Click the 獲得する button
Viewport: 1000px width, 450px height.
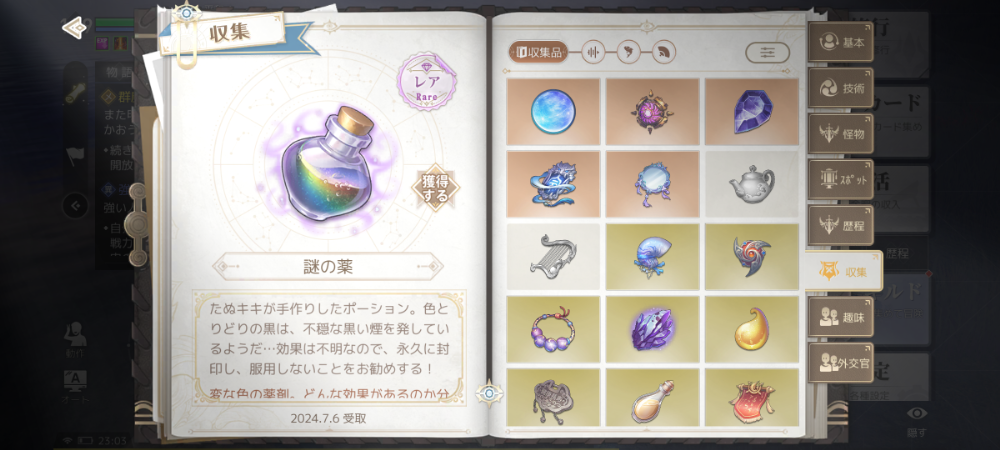[436, 189]
